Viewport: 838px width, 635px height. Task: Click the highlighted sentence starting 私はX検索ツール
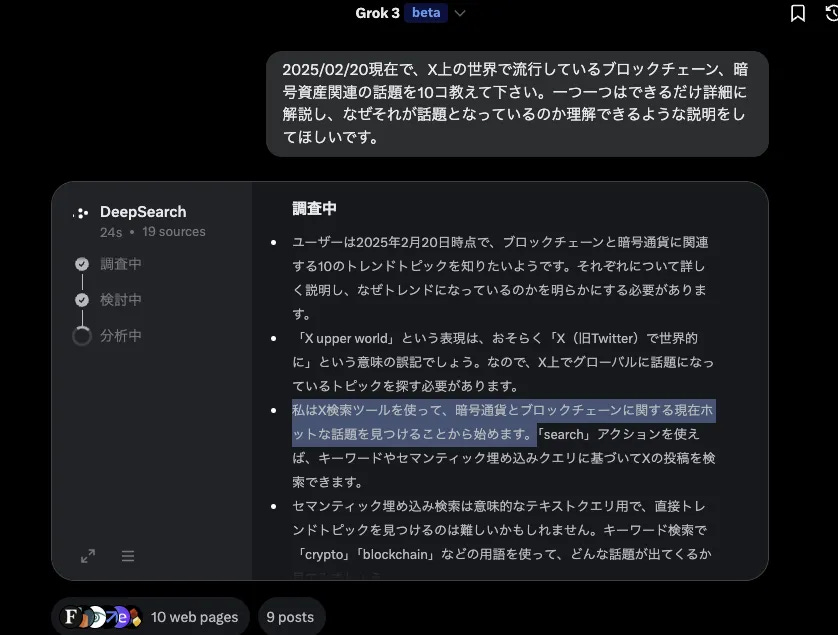(502, 422)
